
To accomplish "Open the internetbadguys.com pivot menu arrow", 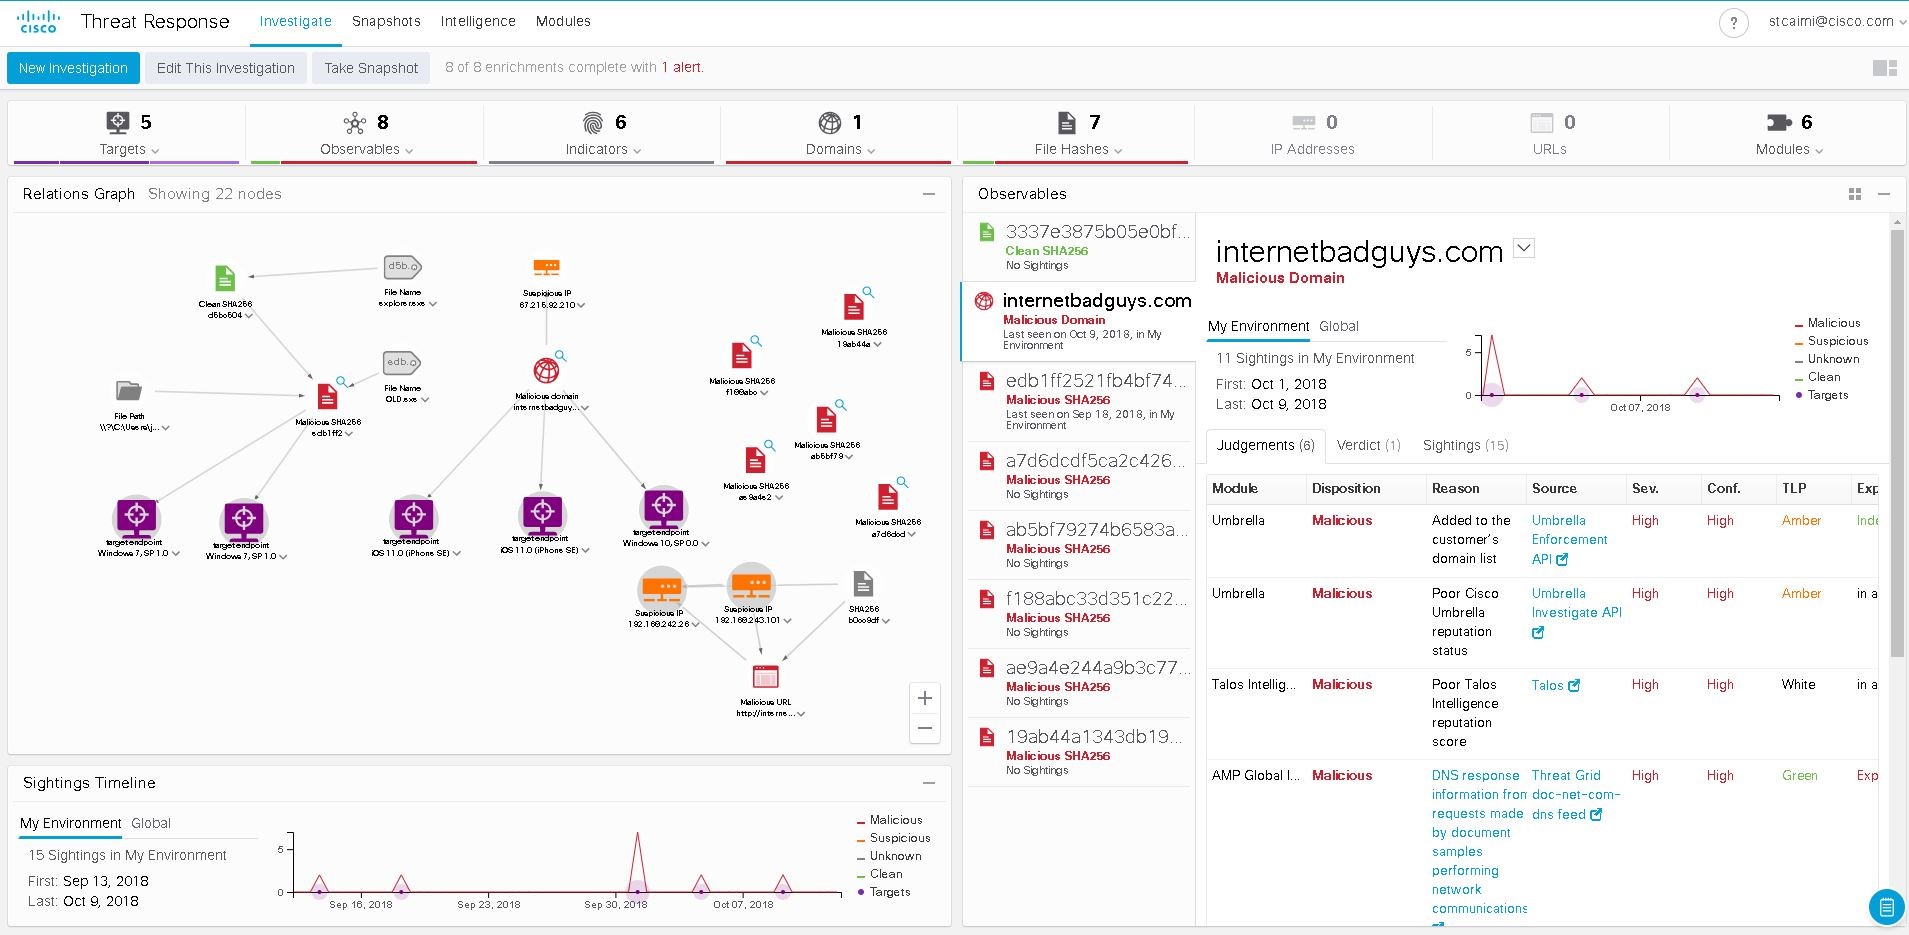I will click(x=1524, y=248).
